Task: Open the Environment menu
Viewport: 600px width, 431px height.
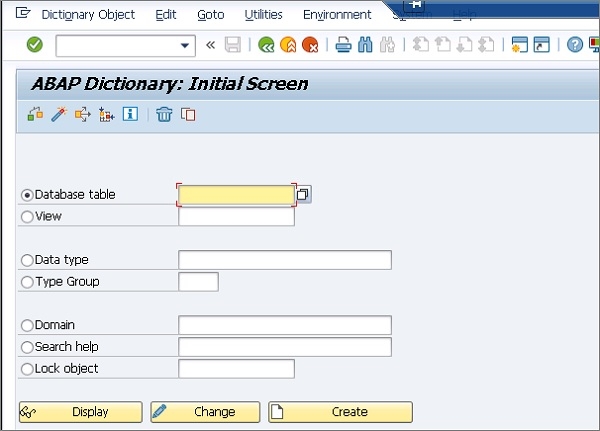Action: click(x=337, y=15)
